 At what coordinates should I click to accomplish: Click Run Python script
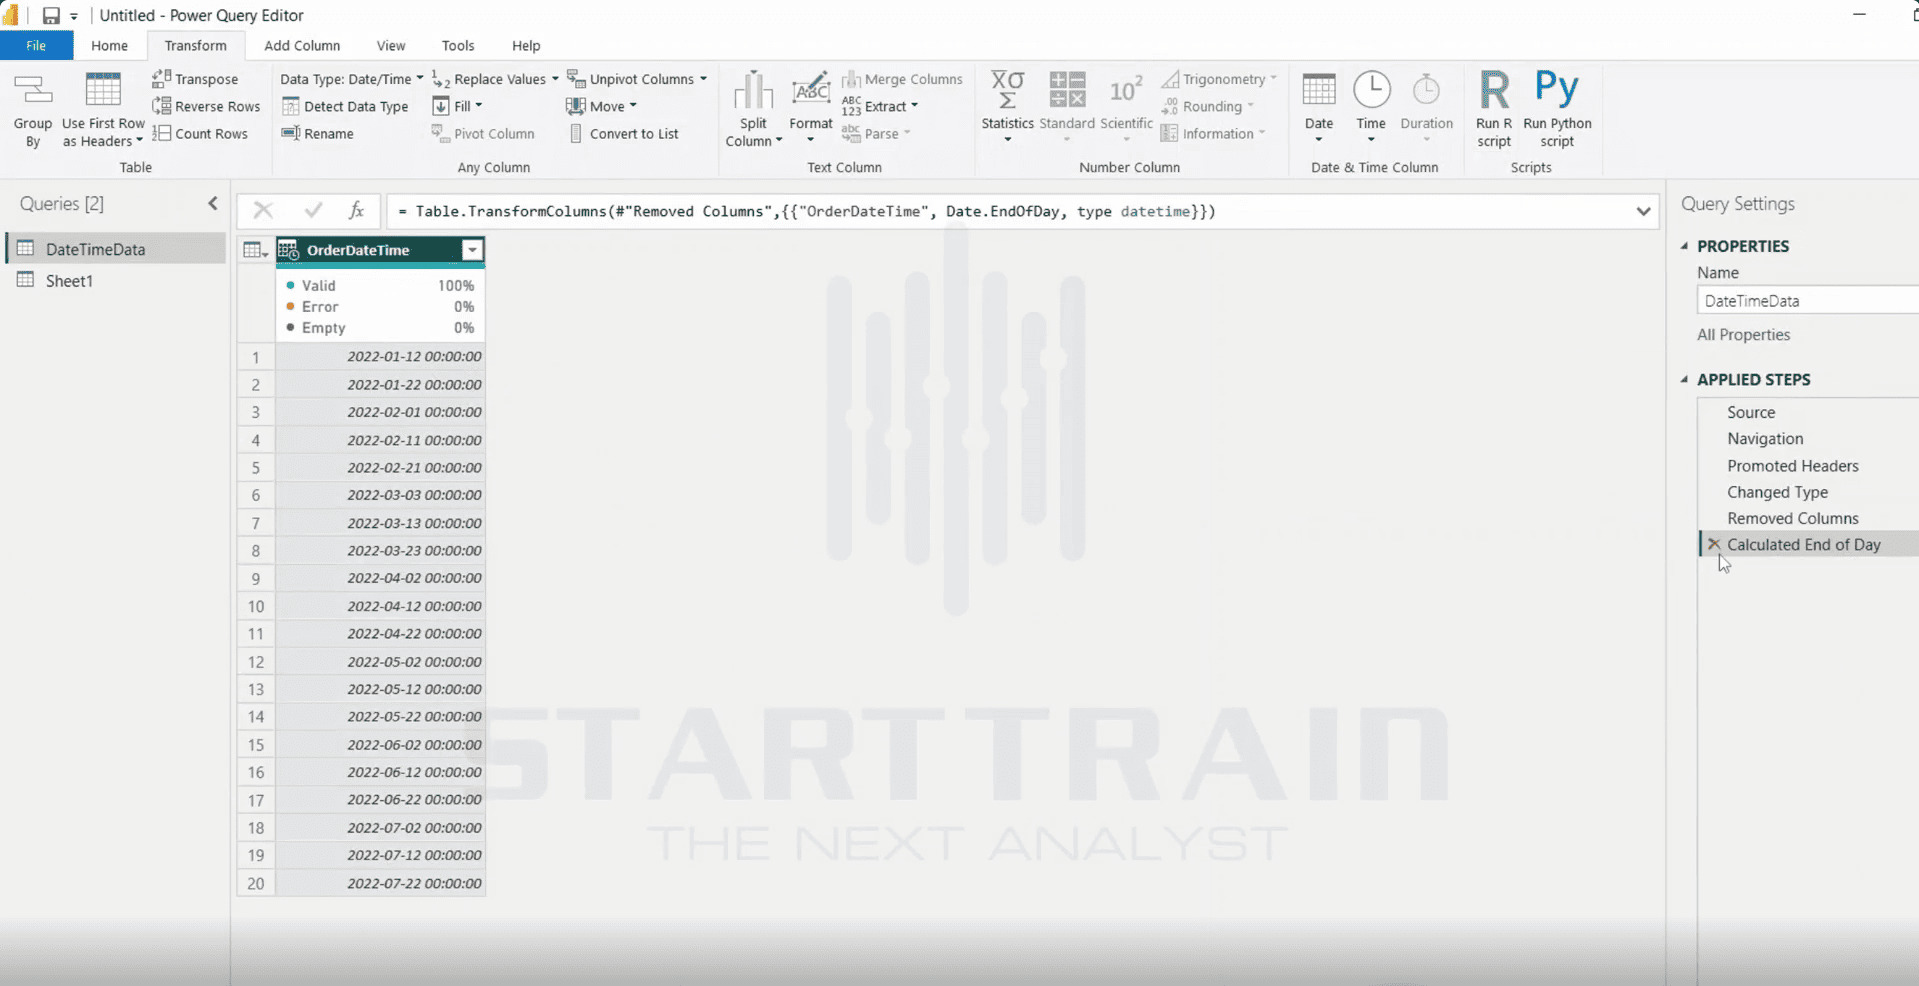[x=1557, y=109]
